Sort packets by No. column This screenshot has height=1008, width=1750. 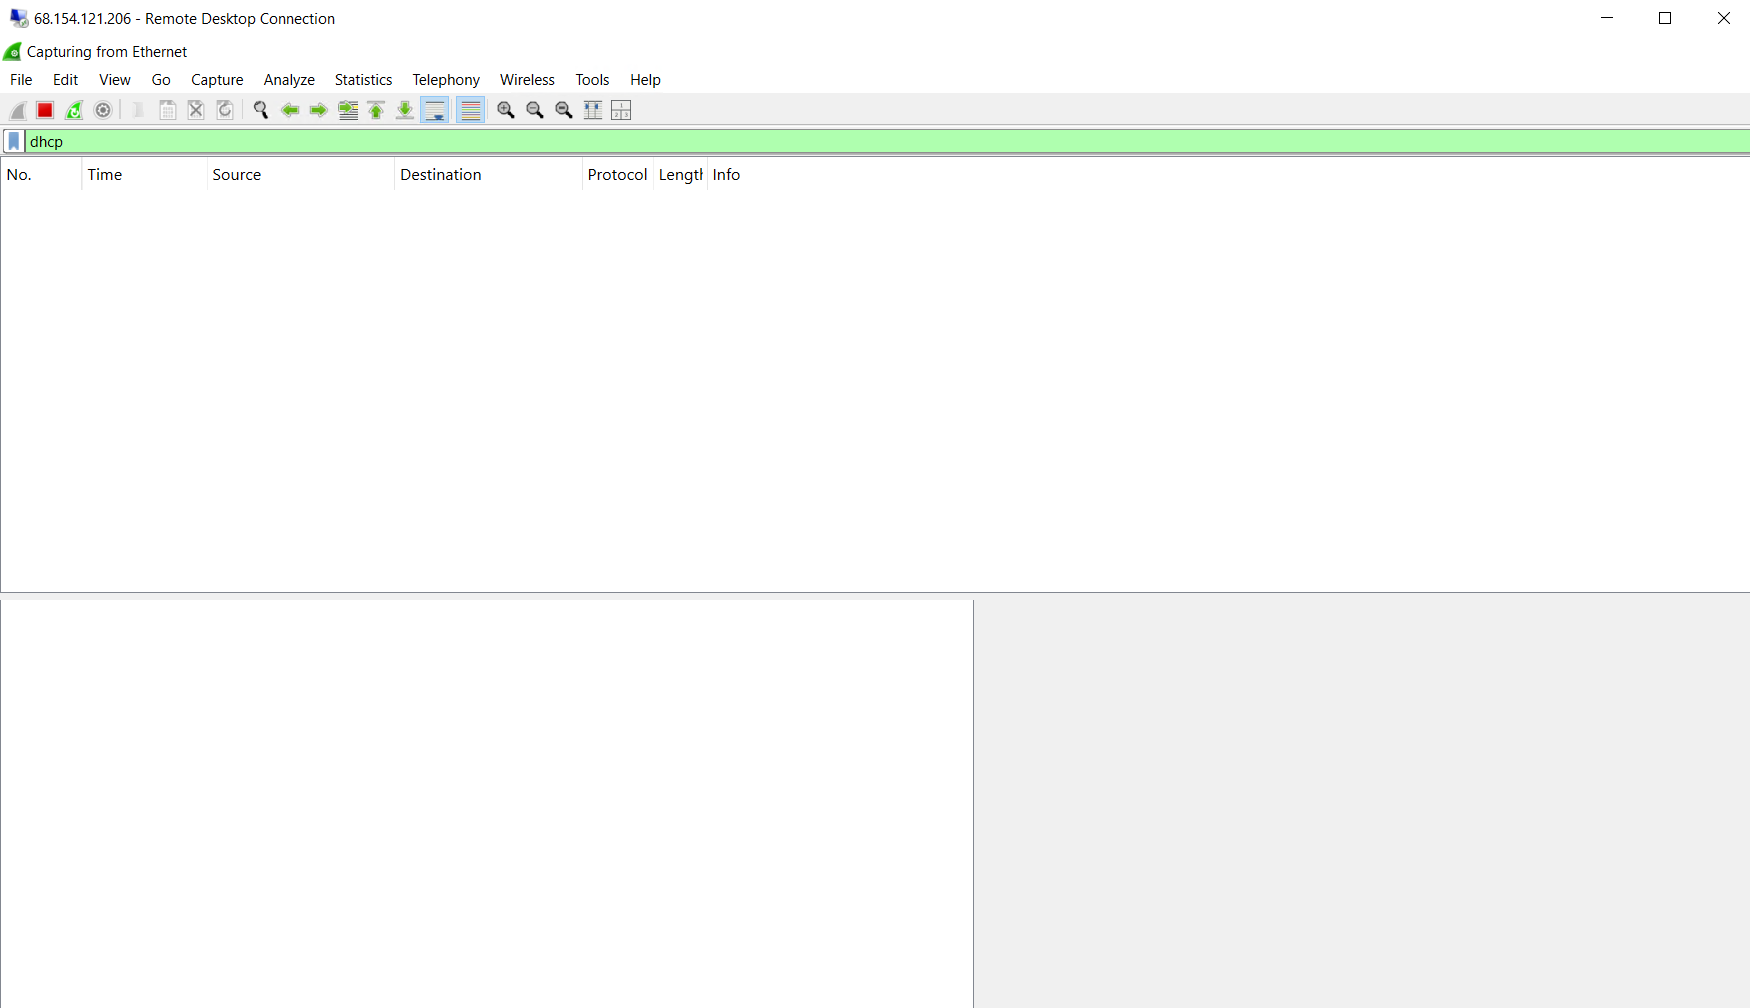click(x=41, y=175)
